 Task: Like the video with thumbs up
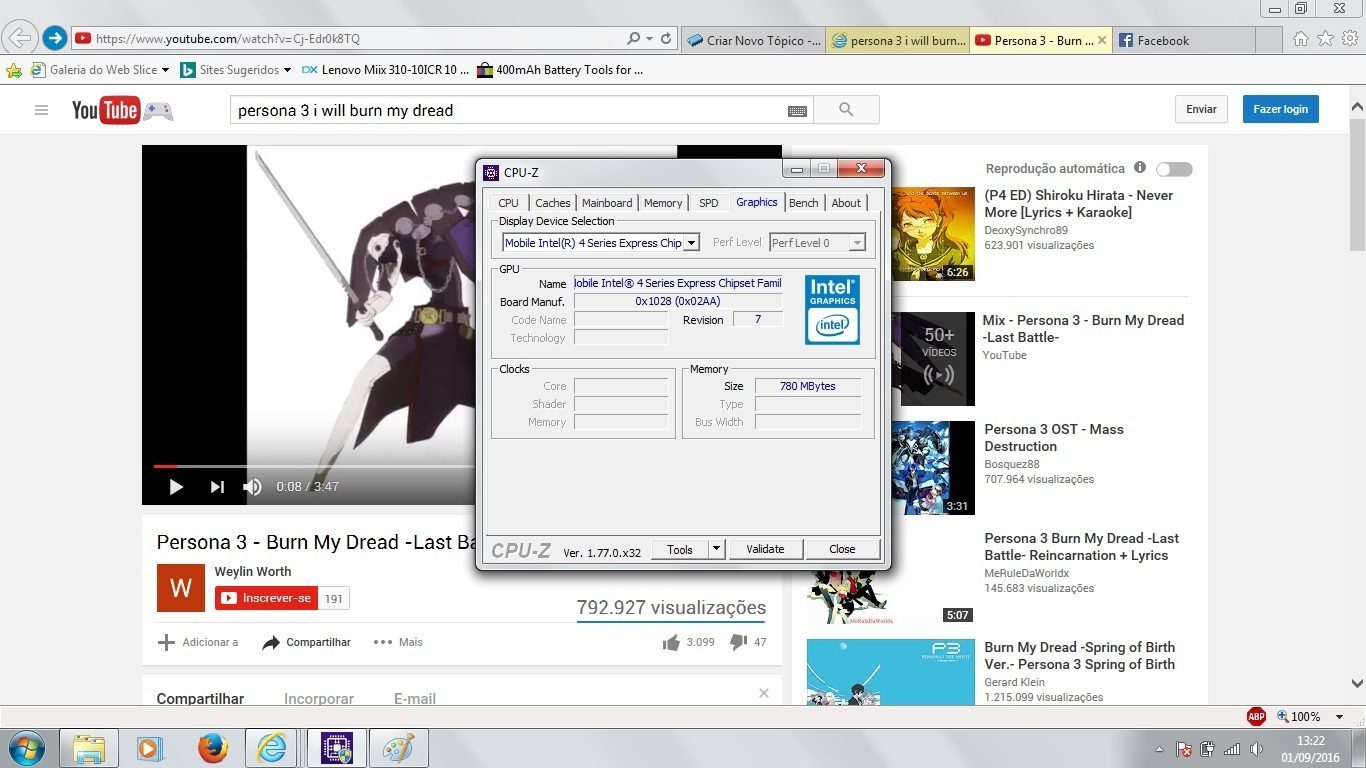pos(671,642)
